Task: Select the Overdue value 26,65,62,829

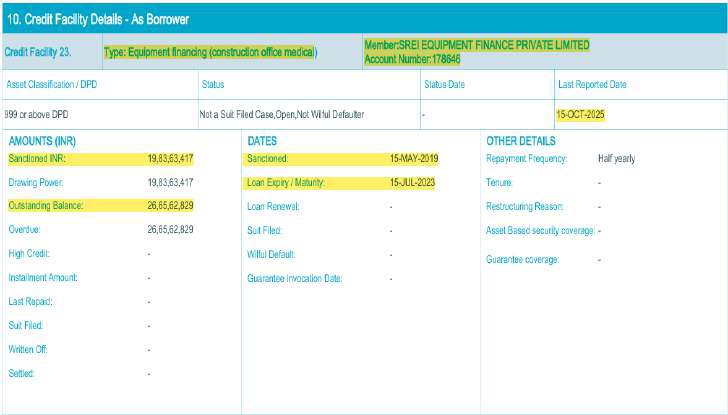Action: pyautogui.click(x=170, y=229)
